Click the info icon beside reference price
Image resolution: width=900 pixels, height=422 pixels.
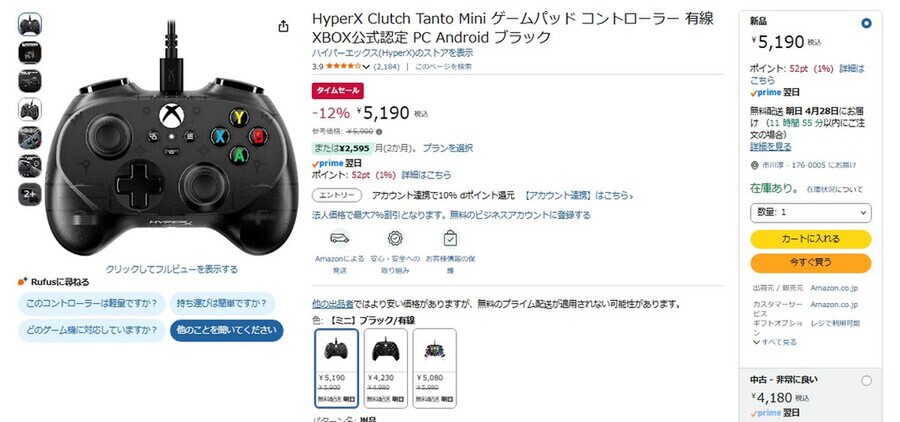coord(379,131)
